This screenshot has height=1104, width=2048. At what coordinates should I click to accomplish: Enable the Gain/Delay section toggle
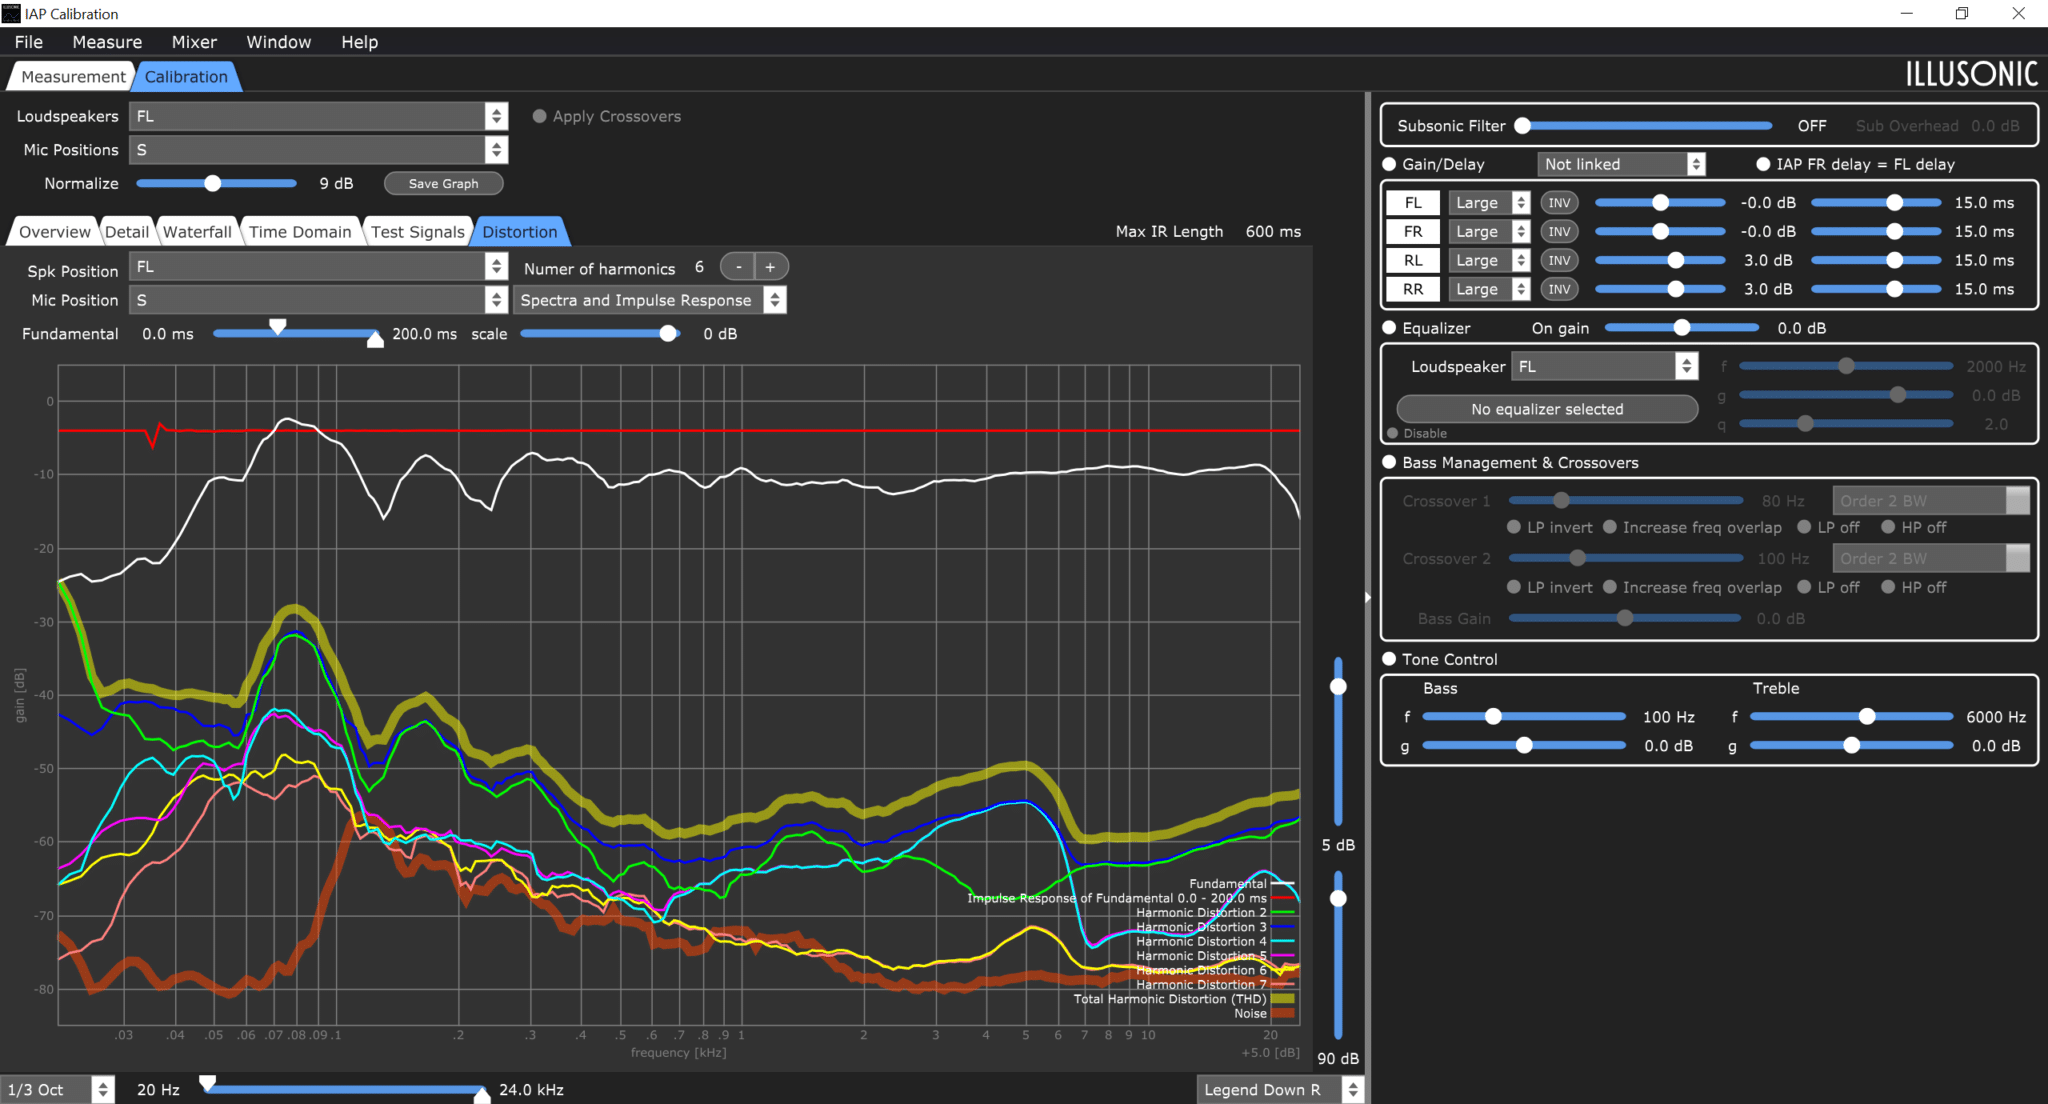(1389, 164)
